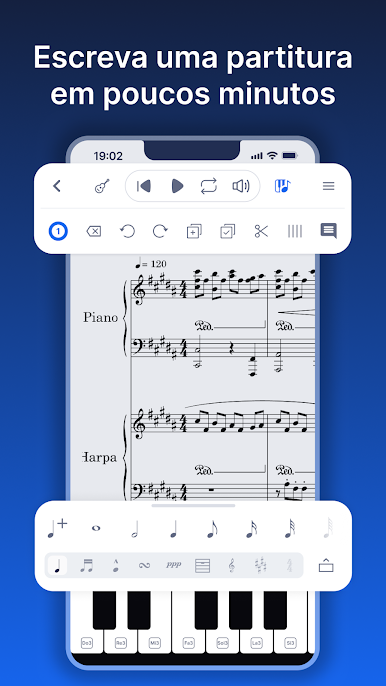386x686 pixels.
Task: Tap the Fa3 piano key
Action: (189, 643)
